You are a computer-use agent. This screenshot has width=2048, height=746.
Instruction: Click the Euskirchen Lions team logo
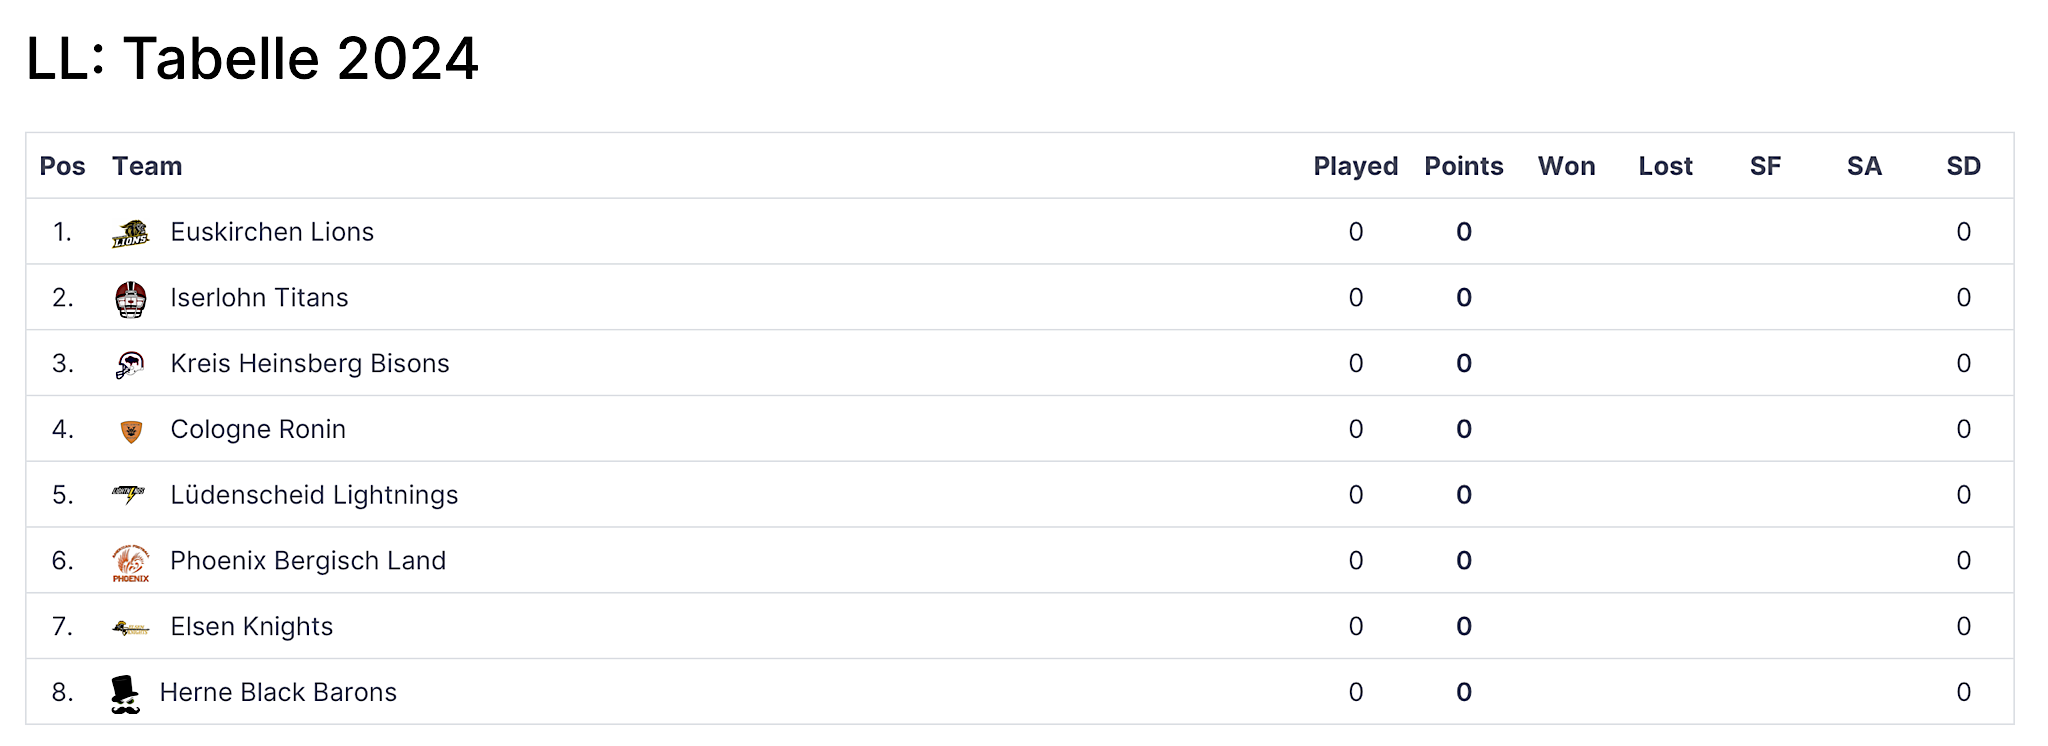pyautogui.click(x=131, y=233)
